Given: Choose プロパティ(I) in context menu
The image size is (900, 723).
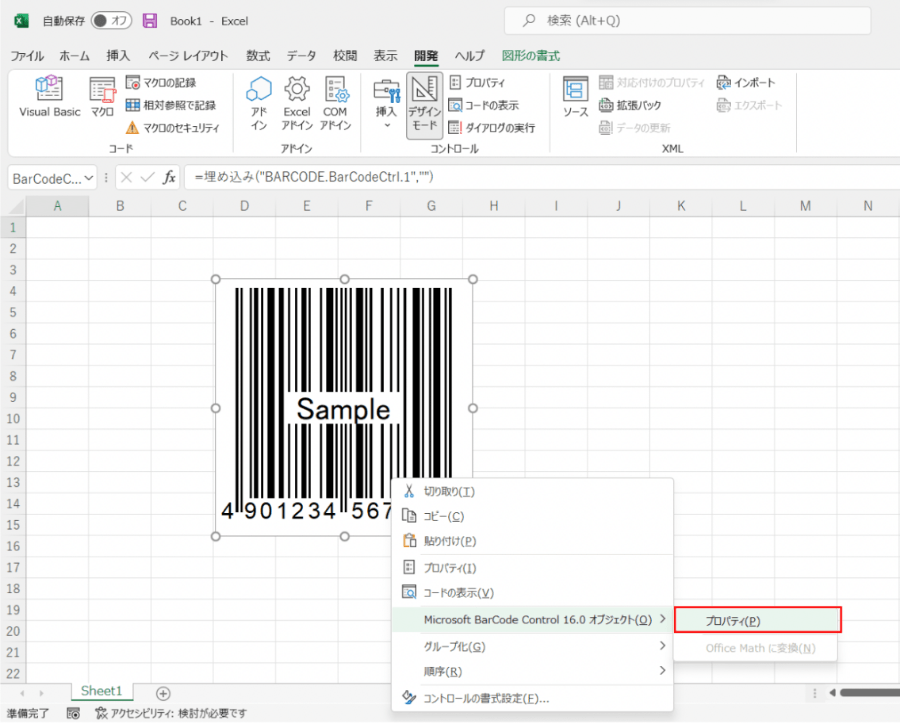Looking at the screenshot, I should (532, 567).
